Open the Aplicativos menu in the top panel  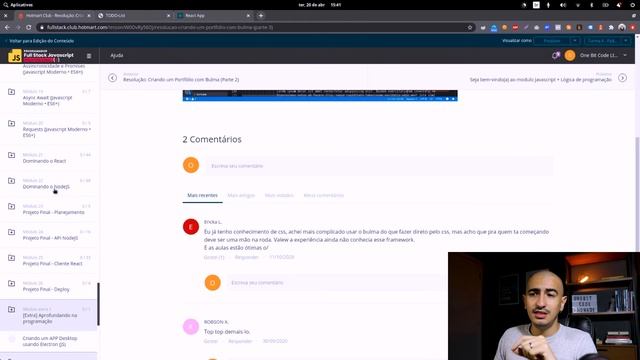point(18,5)
